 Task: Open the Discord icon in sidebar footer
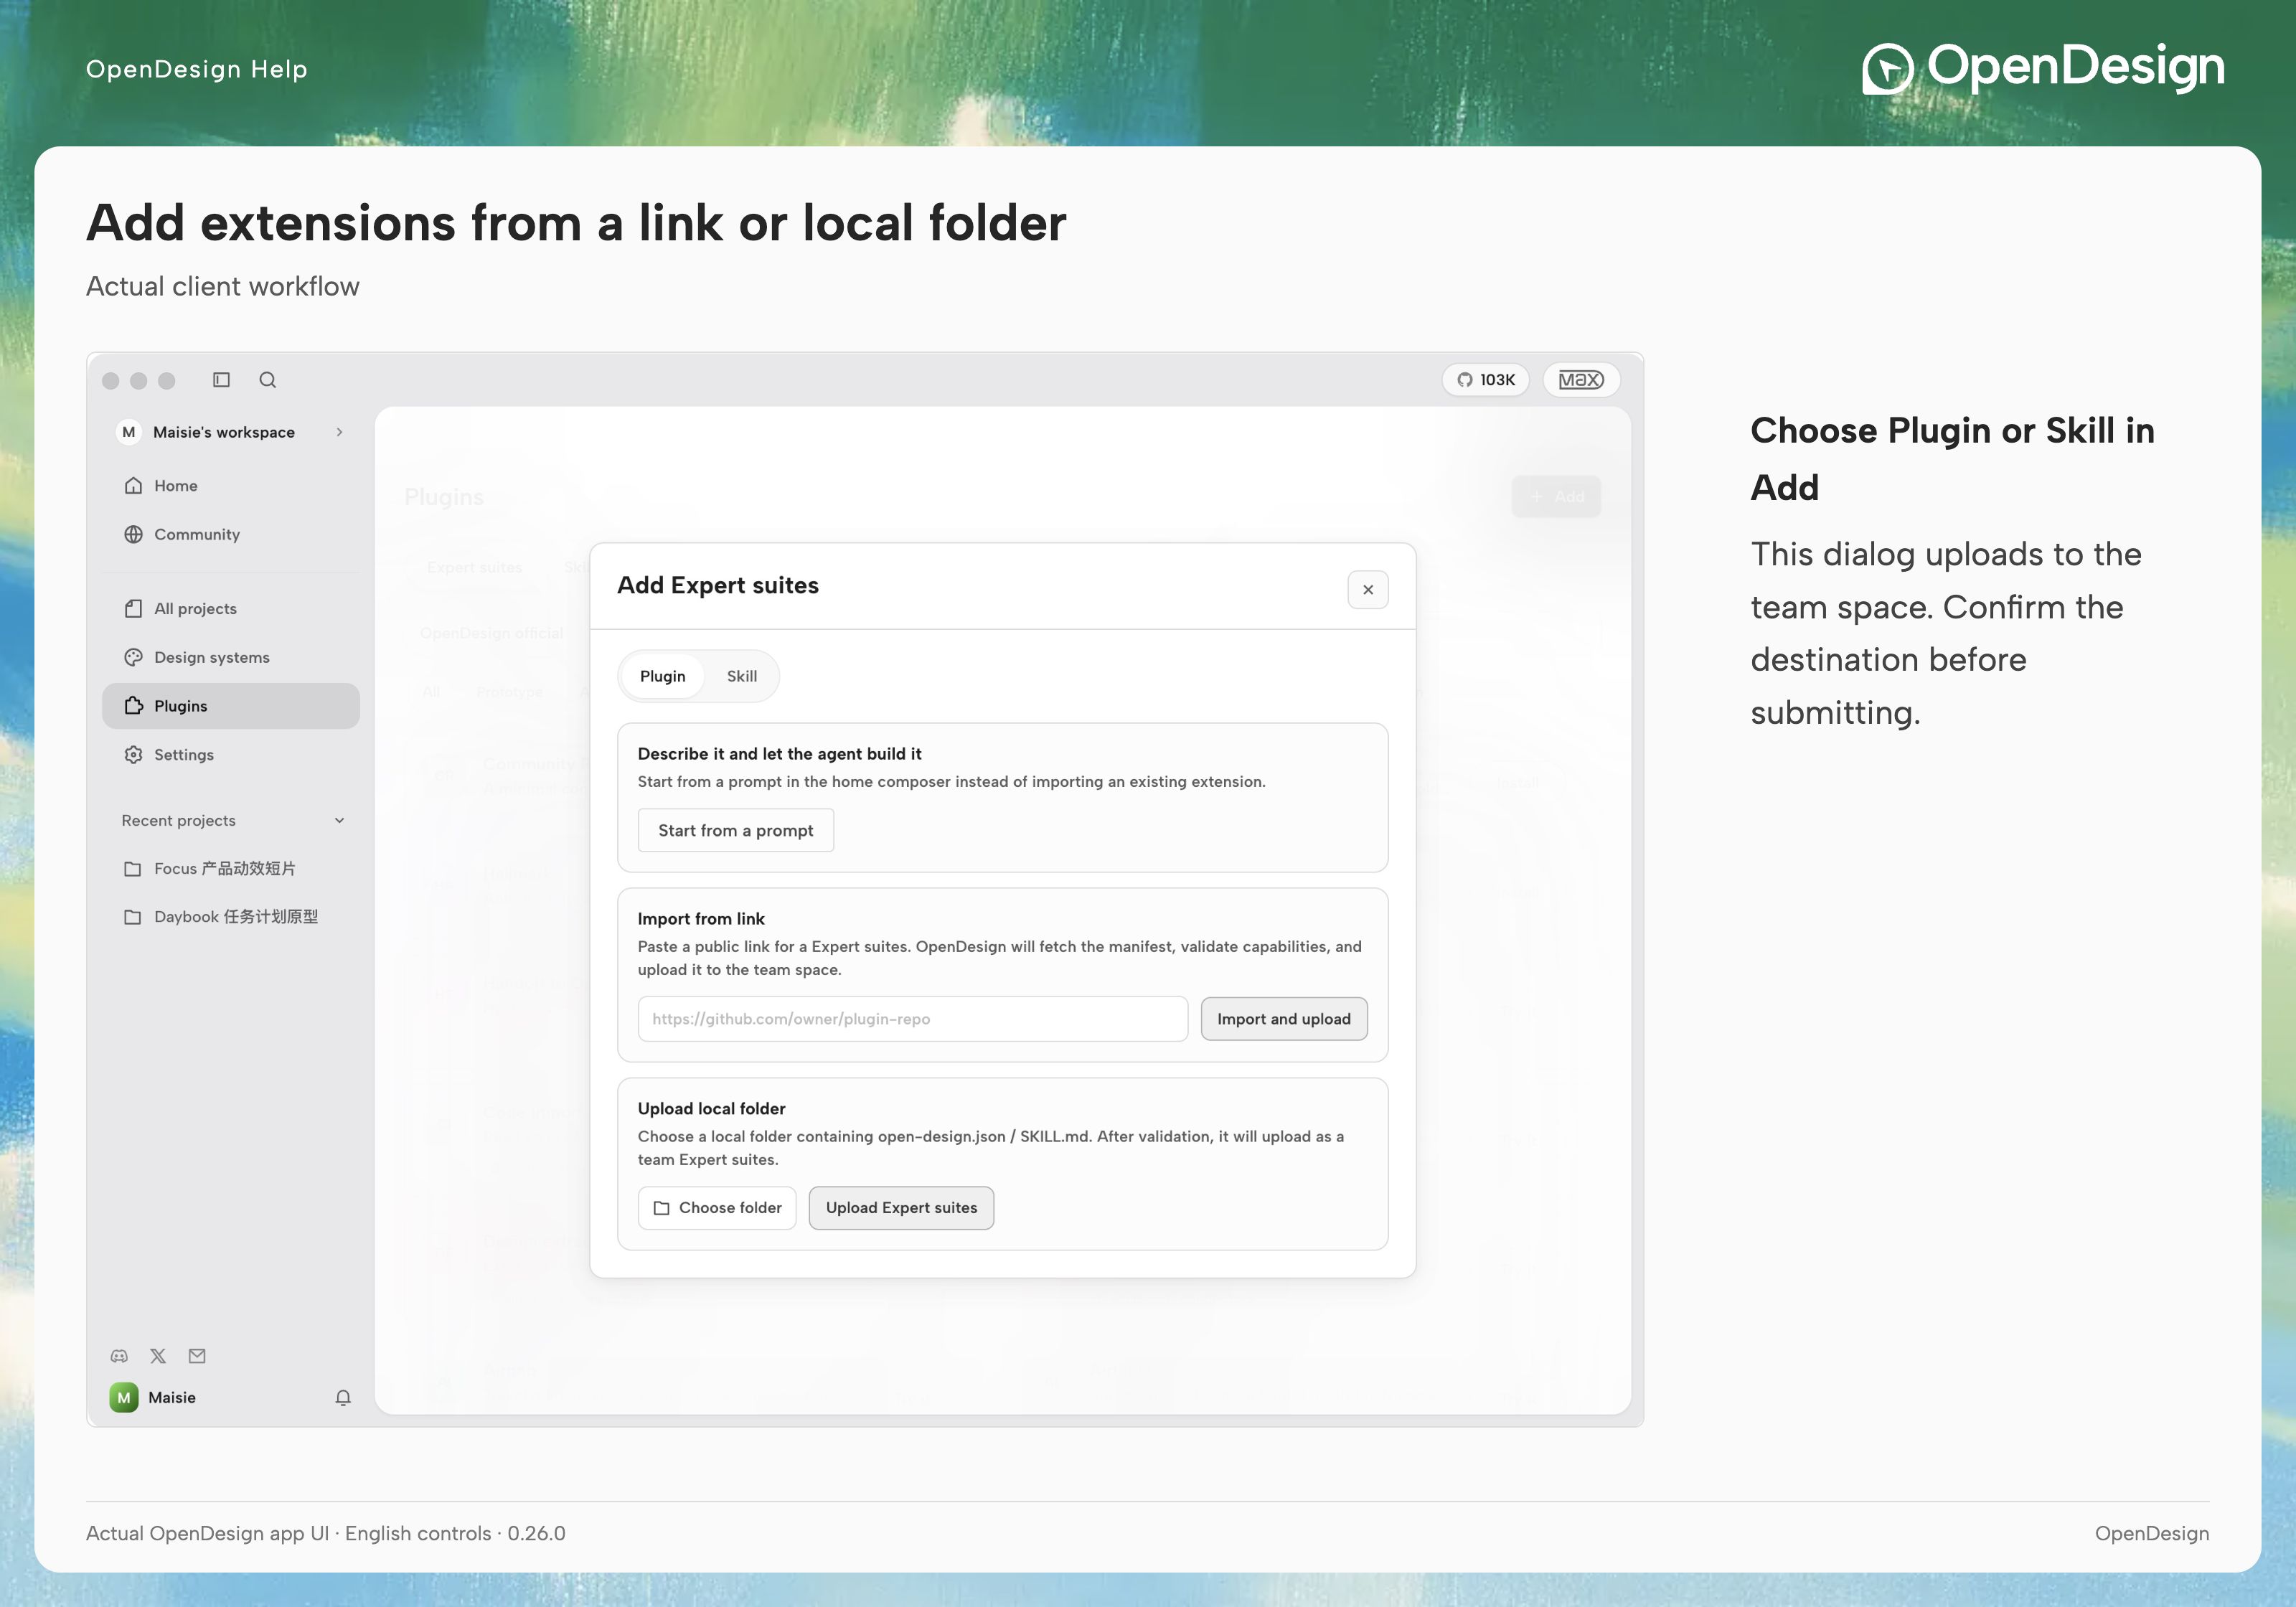point(119,1356)
